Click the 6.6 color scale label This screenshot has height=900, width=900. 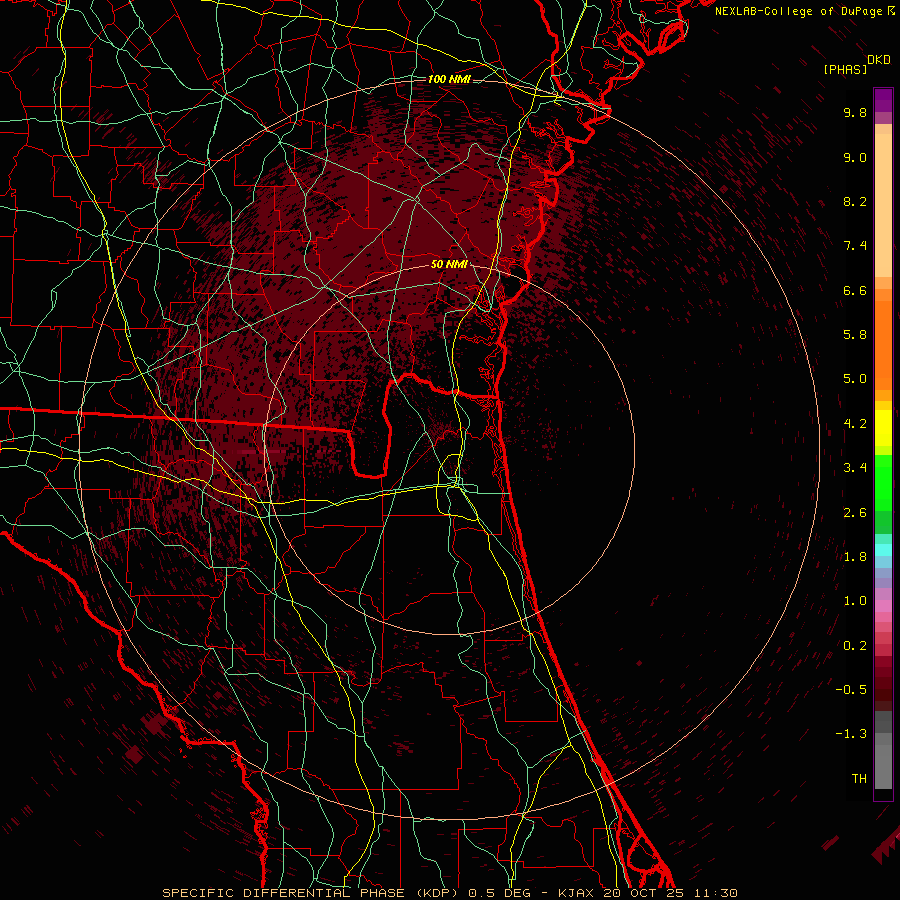[855, 290]
